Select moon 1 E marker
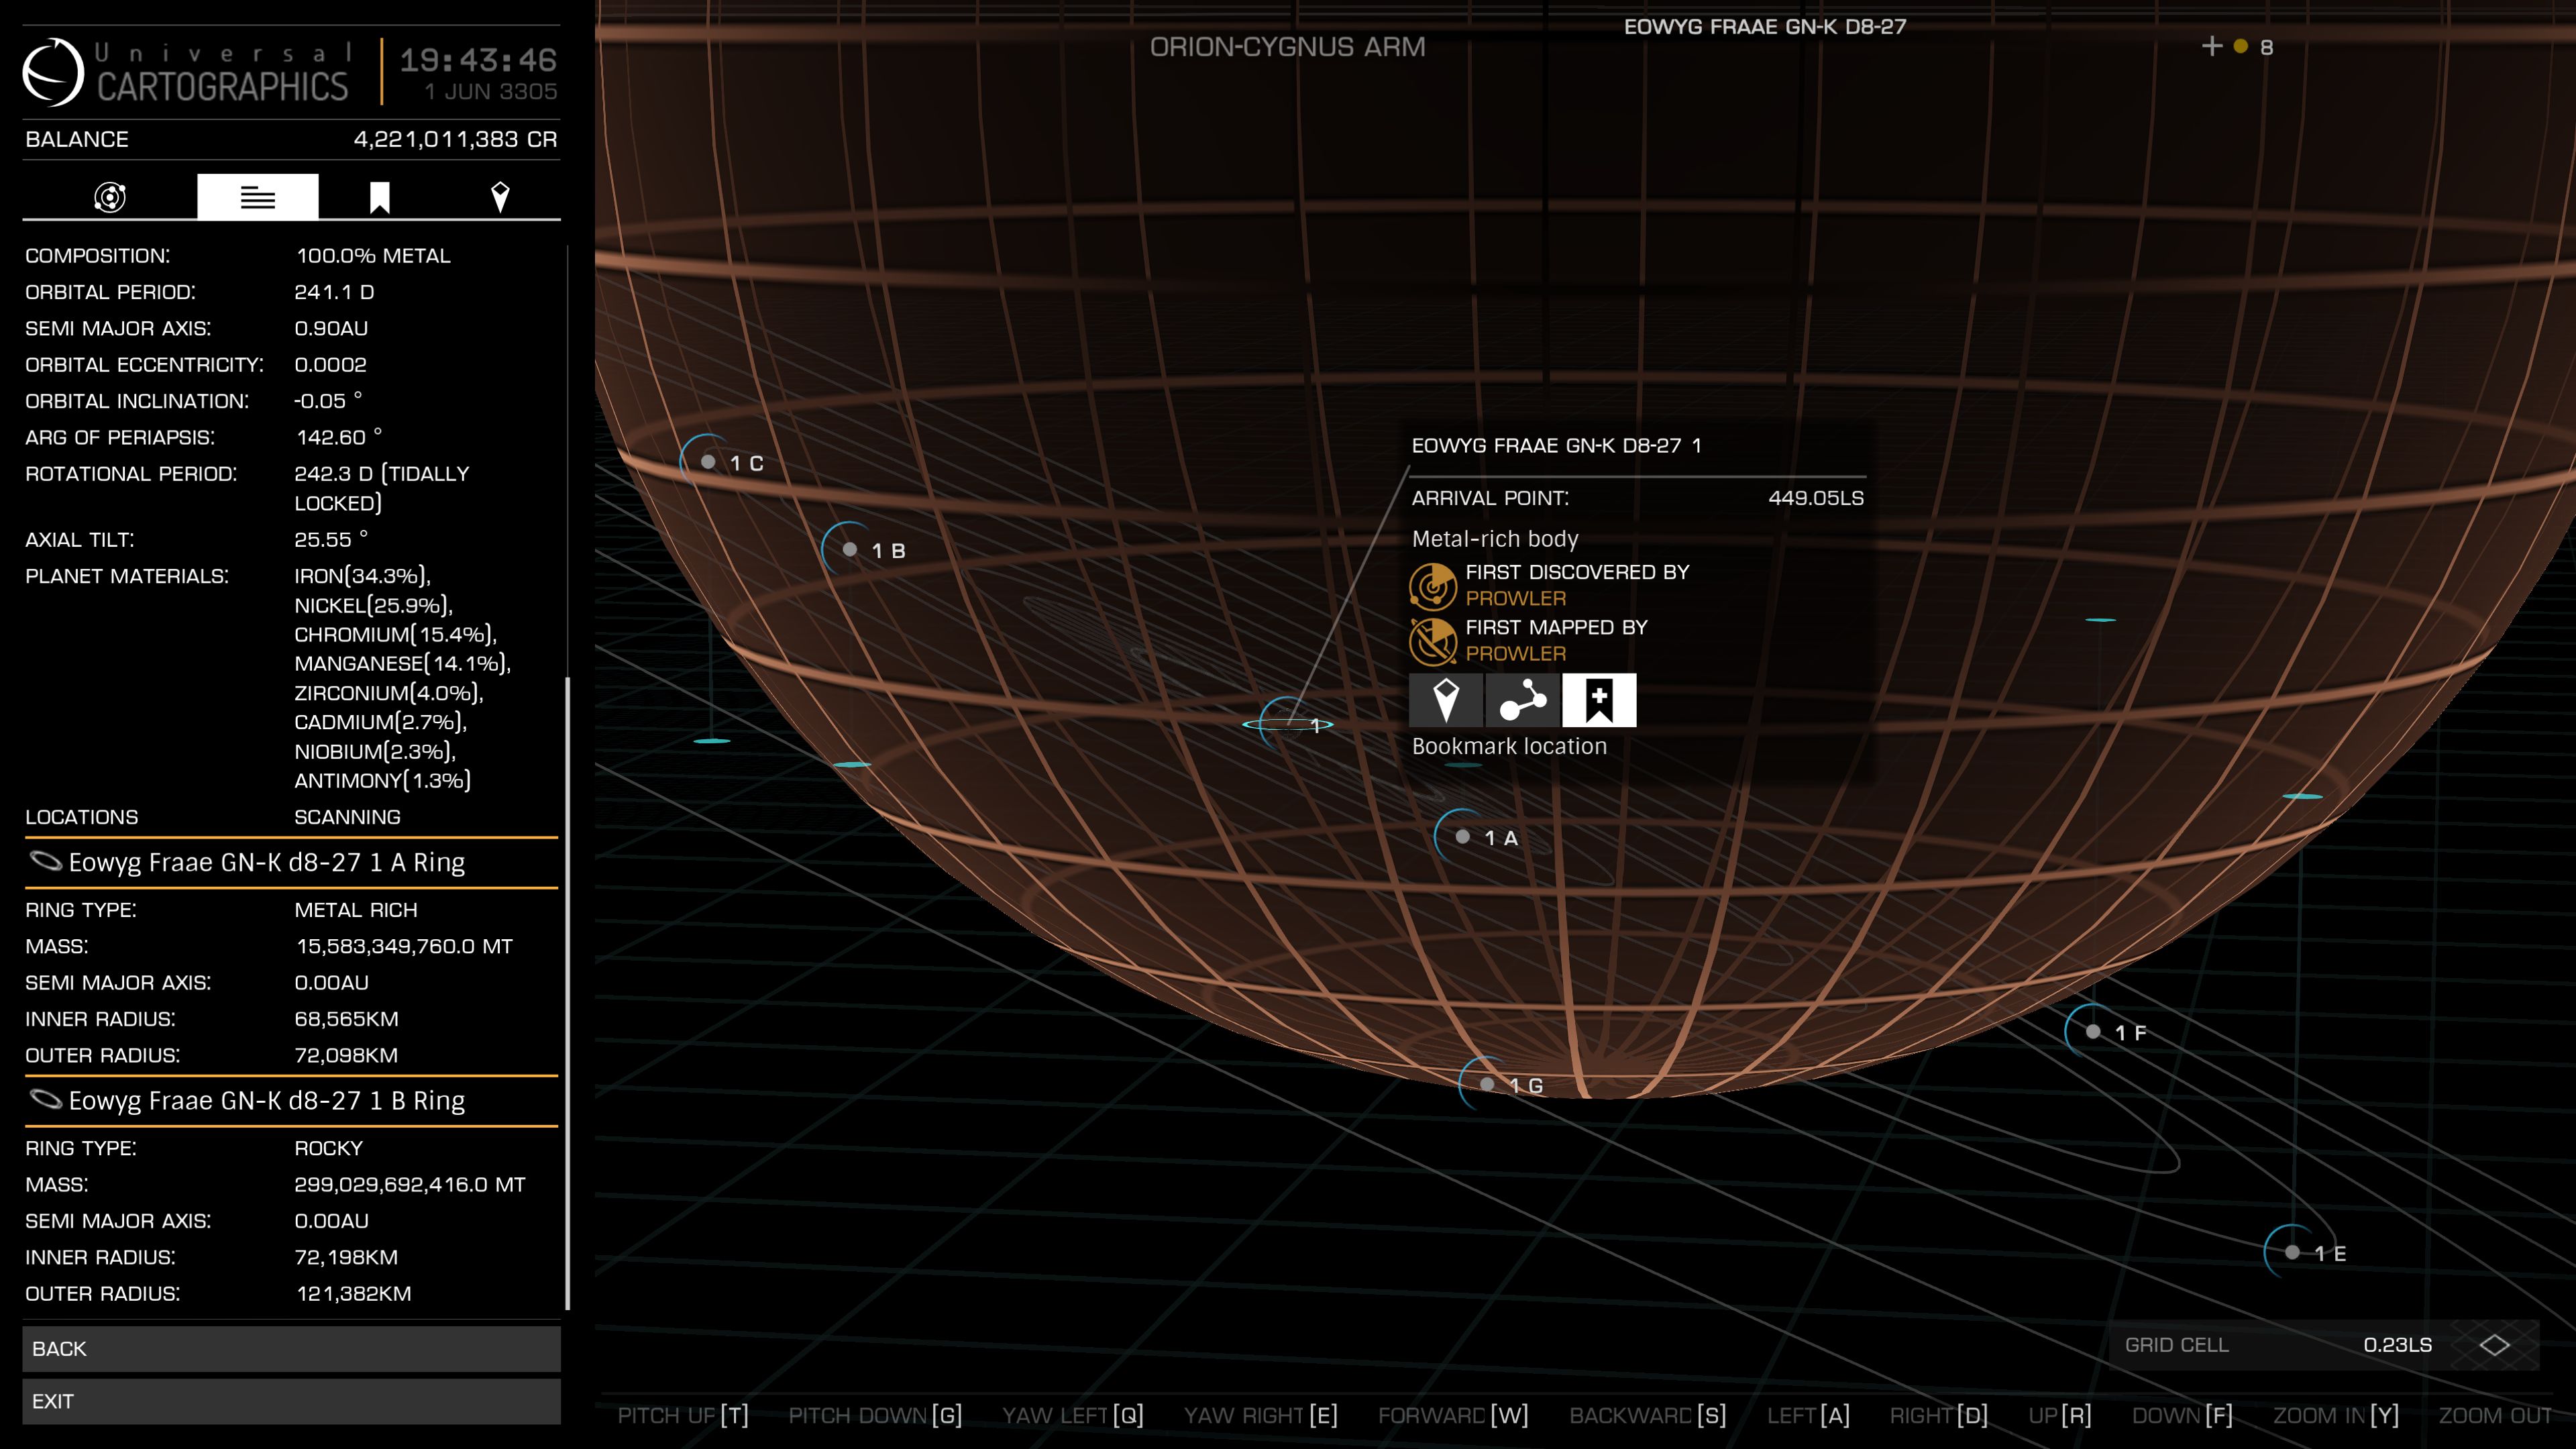 [2292, 1252]
